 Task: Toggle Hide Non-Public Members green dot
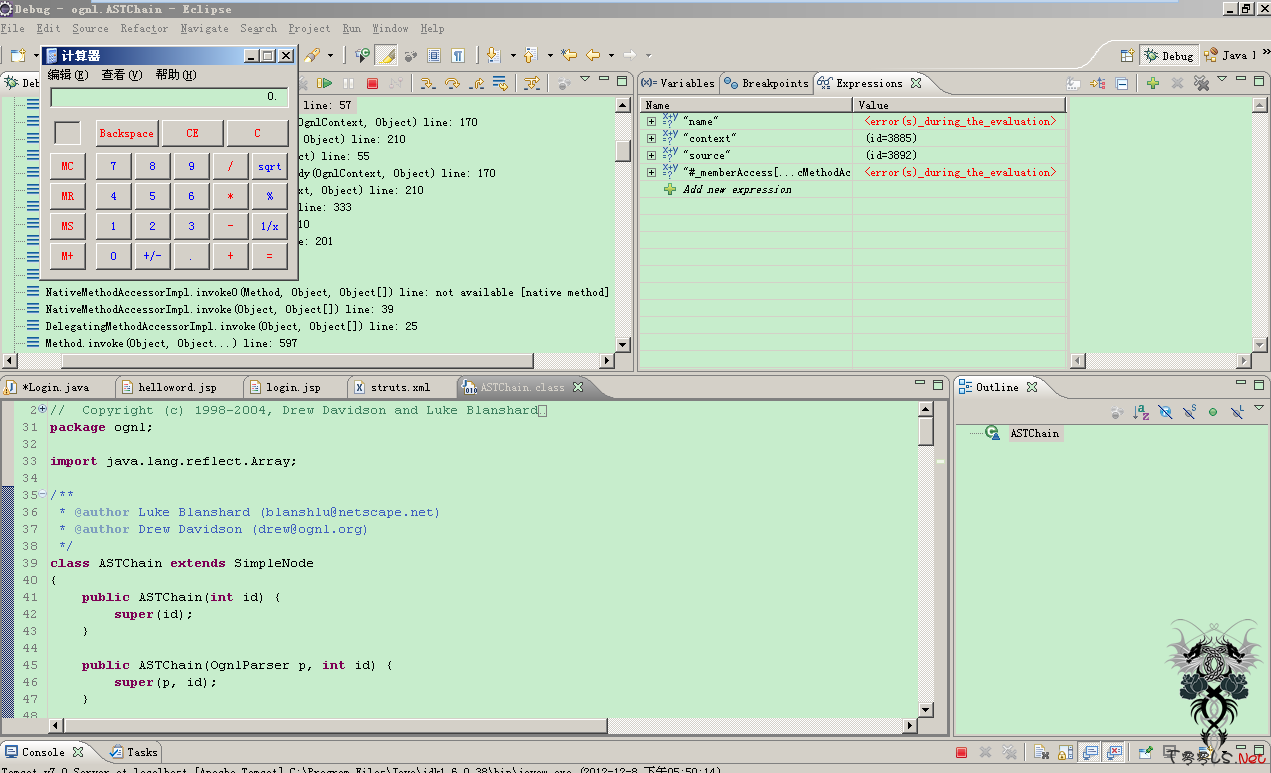(1213, 412)
